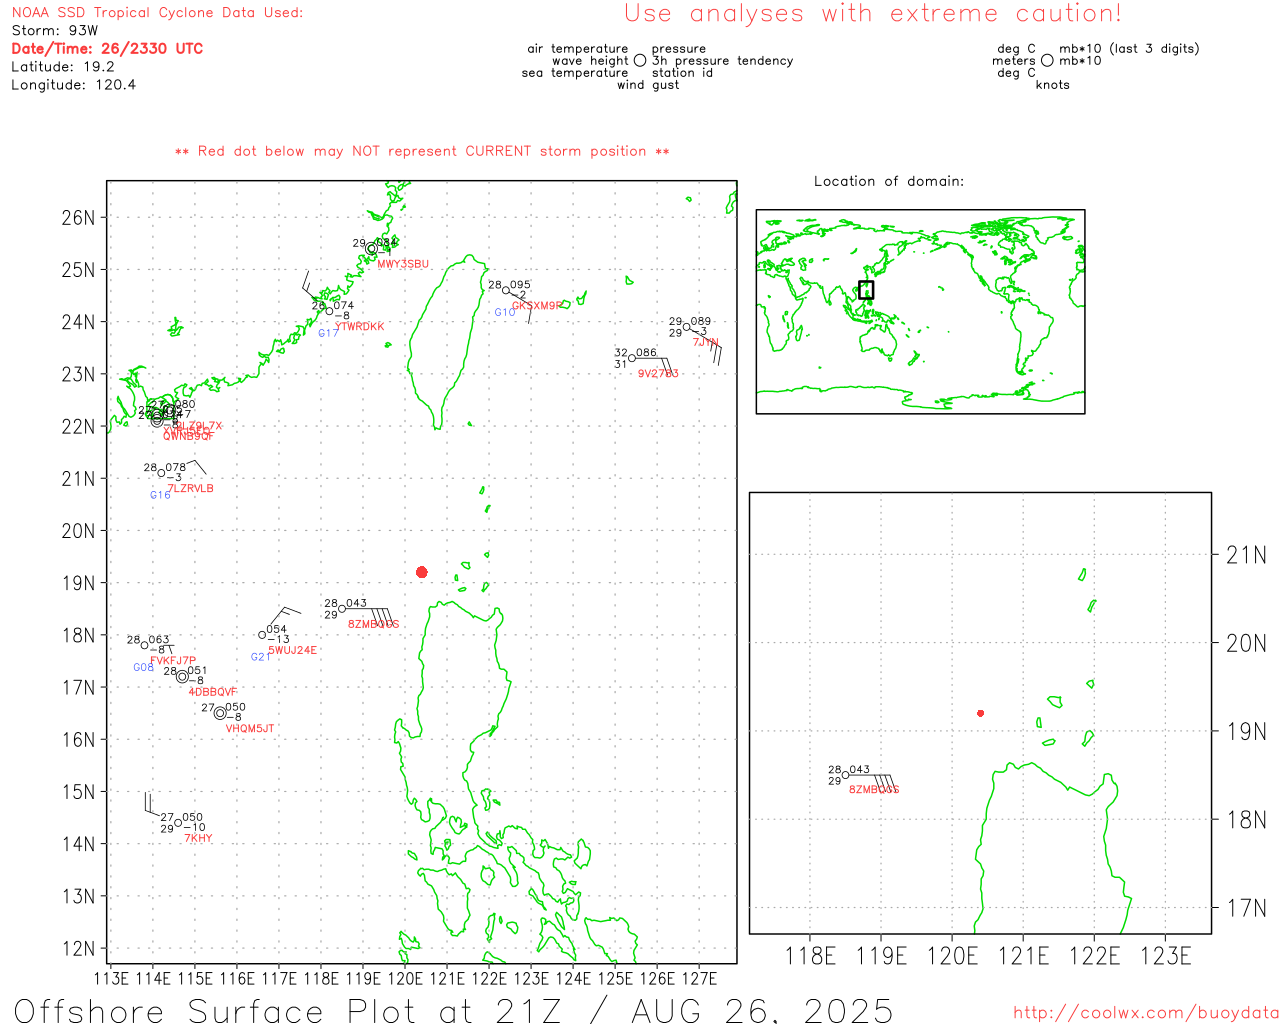This screenshot has width=1280, height=1024.
Task: Click blue buoy label G08
Action: (x=143, y=667)
